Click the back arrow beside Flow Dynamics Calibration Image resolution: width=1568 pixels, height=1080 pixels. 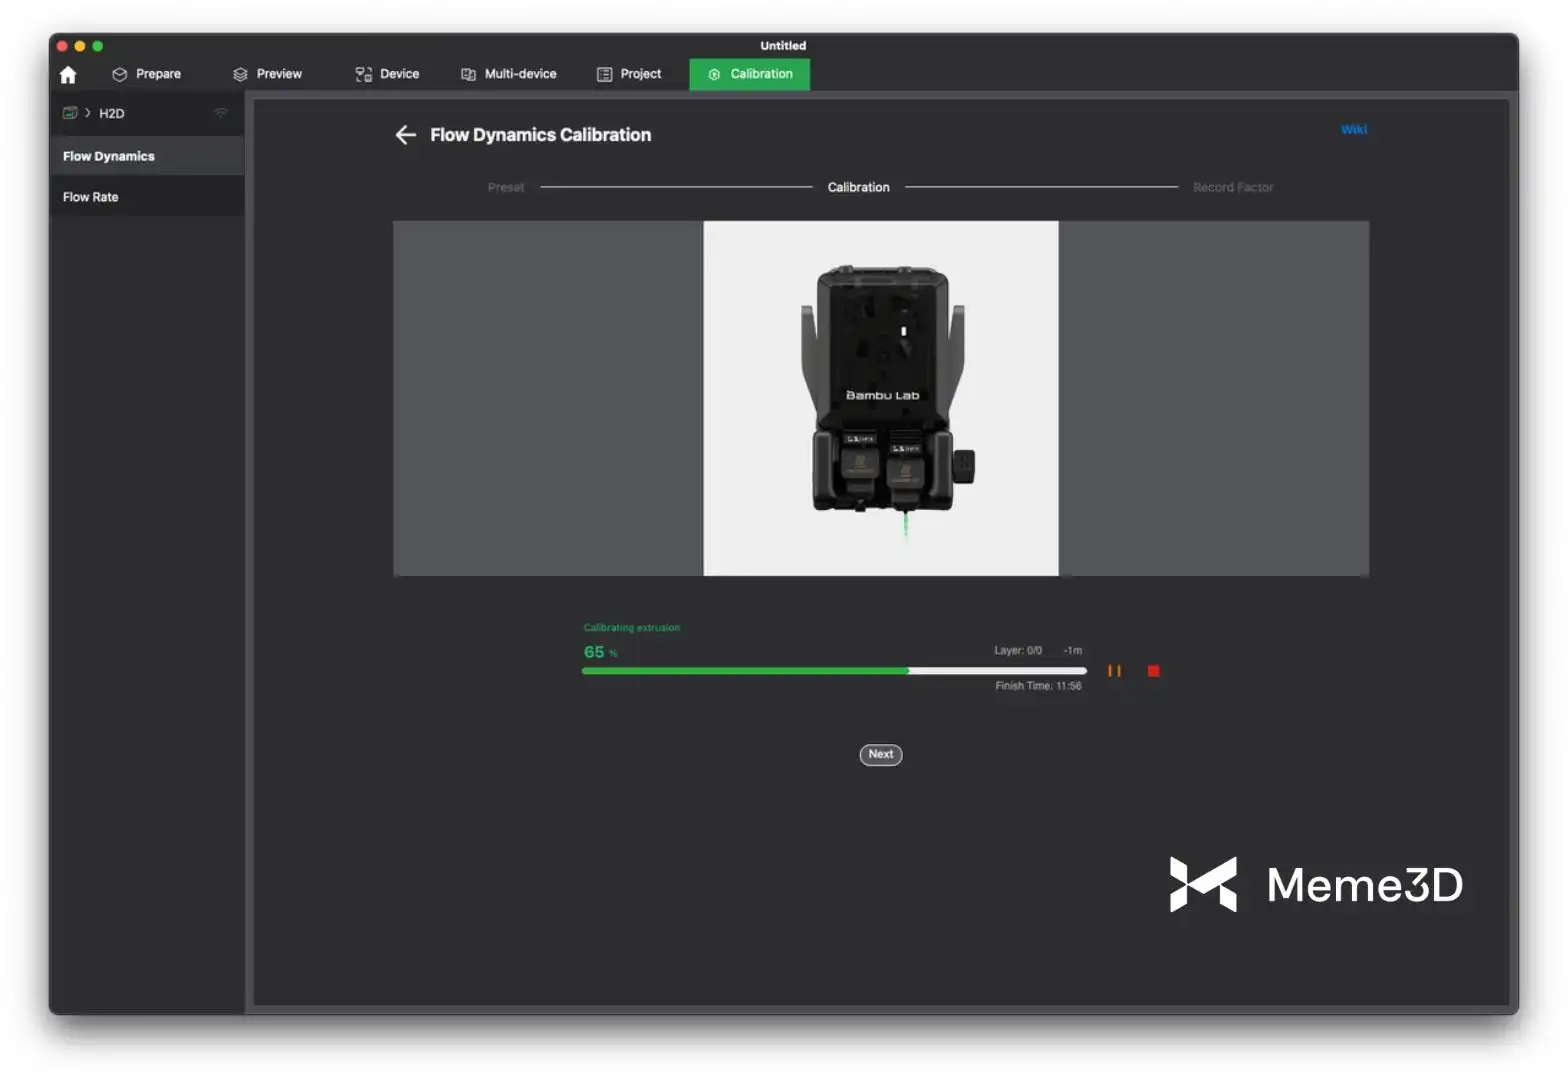[405, 135]
